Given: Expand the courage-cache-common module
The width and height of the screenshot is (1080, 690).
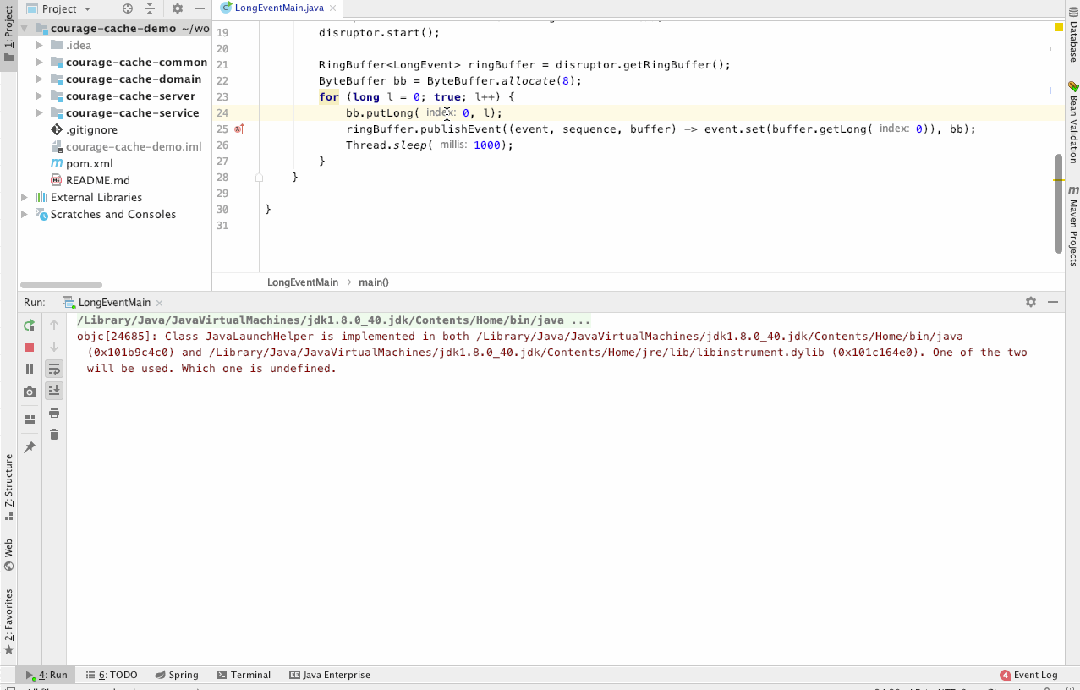Looking at the screenshot, I should click(x=39, y=62).
